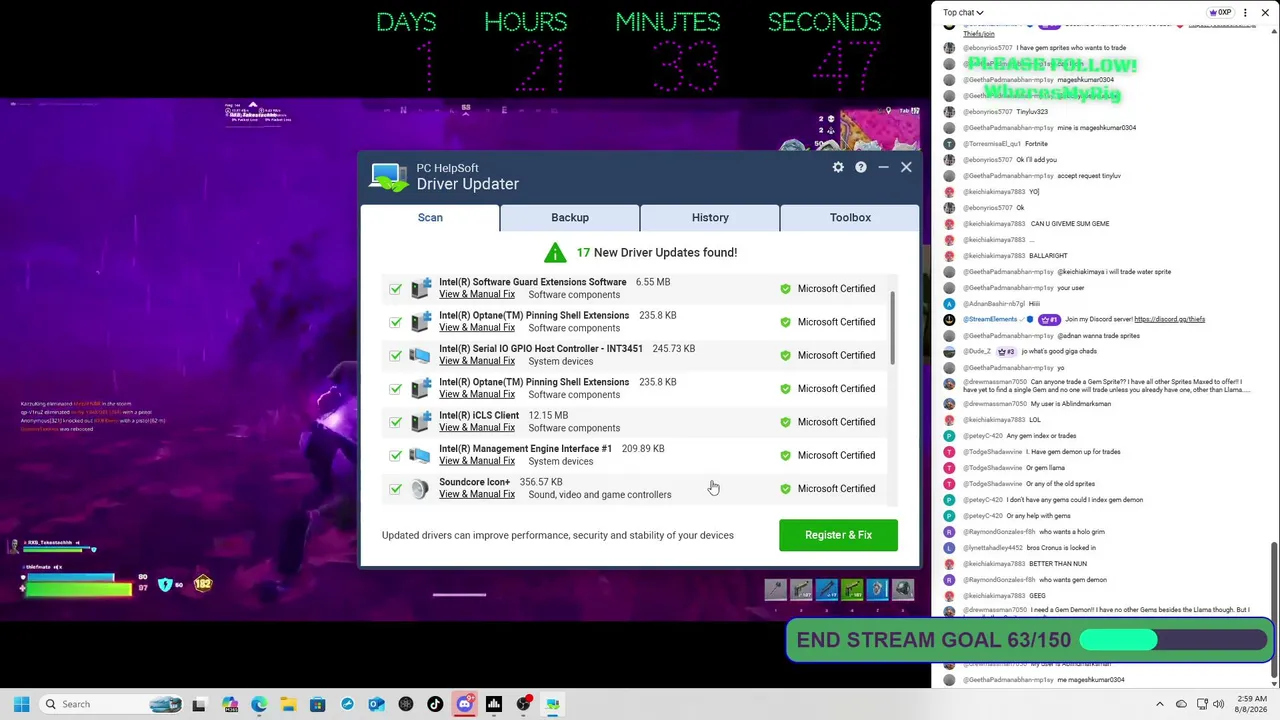Uncheck first Optane Pinning Shell Extensions driver
Screen dimensions: 1280x720
click(x=396, y=322)
